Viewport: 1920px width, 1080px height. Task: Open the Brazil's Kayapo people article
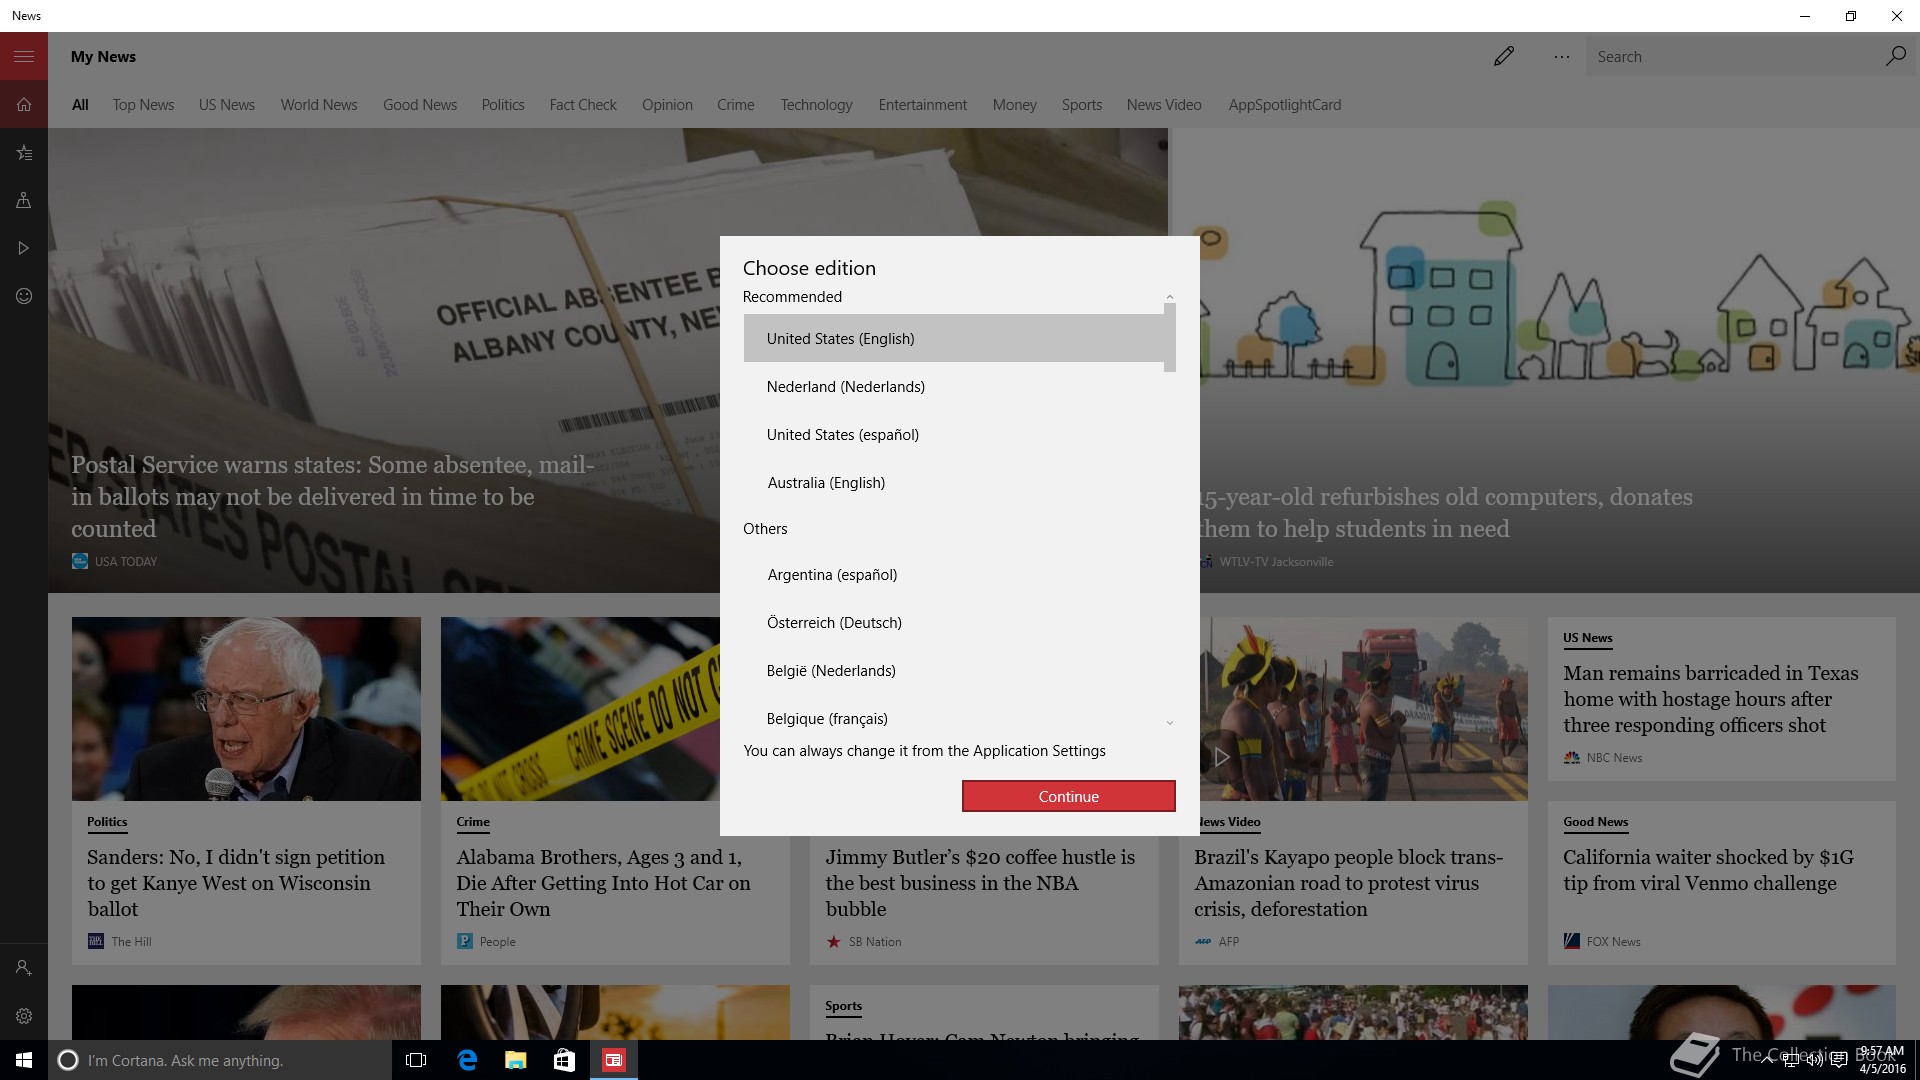1348,883
